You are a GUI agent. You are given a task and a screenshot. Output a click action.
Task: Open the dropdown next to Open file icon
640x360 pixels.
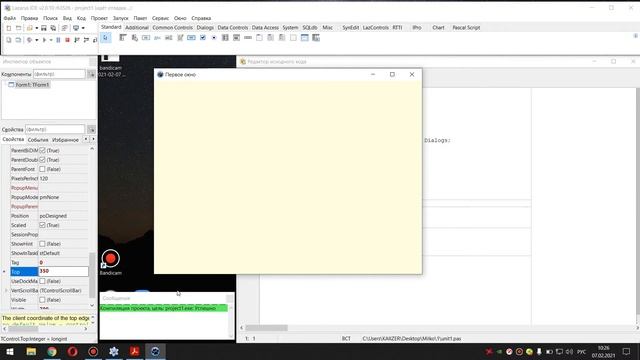click(36, 28)
